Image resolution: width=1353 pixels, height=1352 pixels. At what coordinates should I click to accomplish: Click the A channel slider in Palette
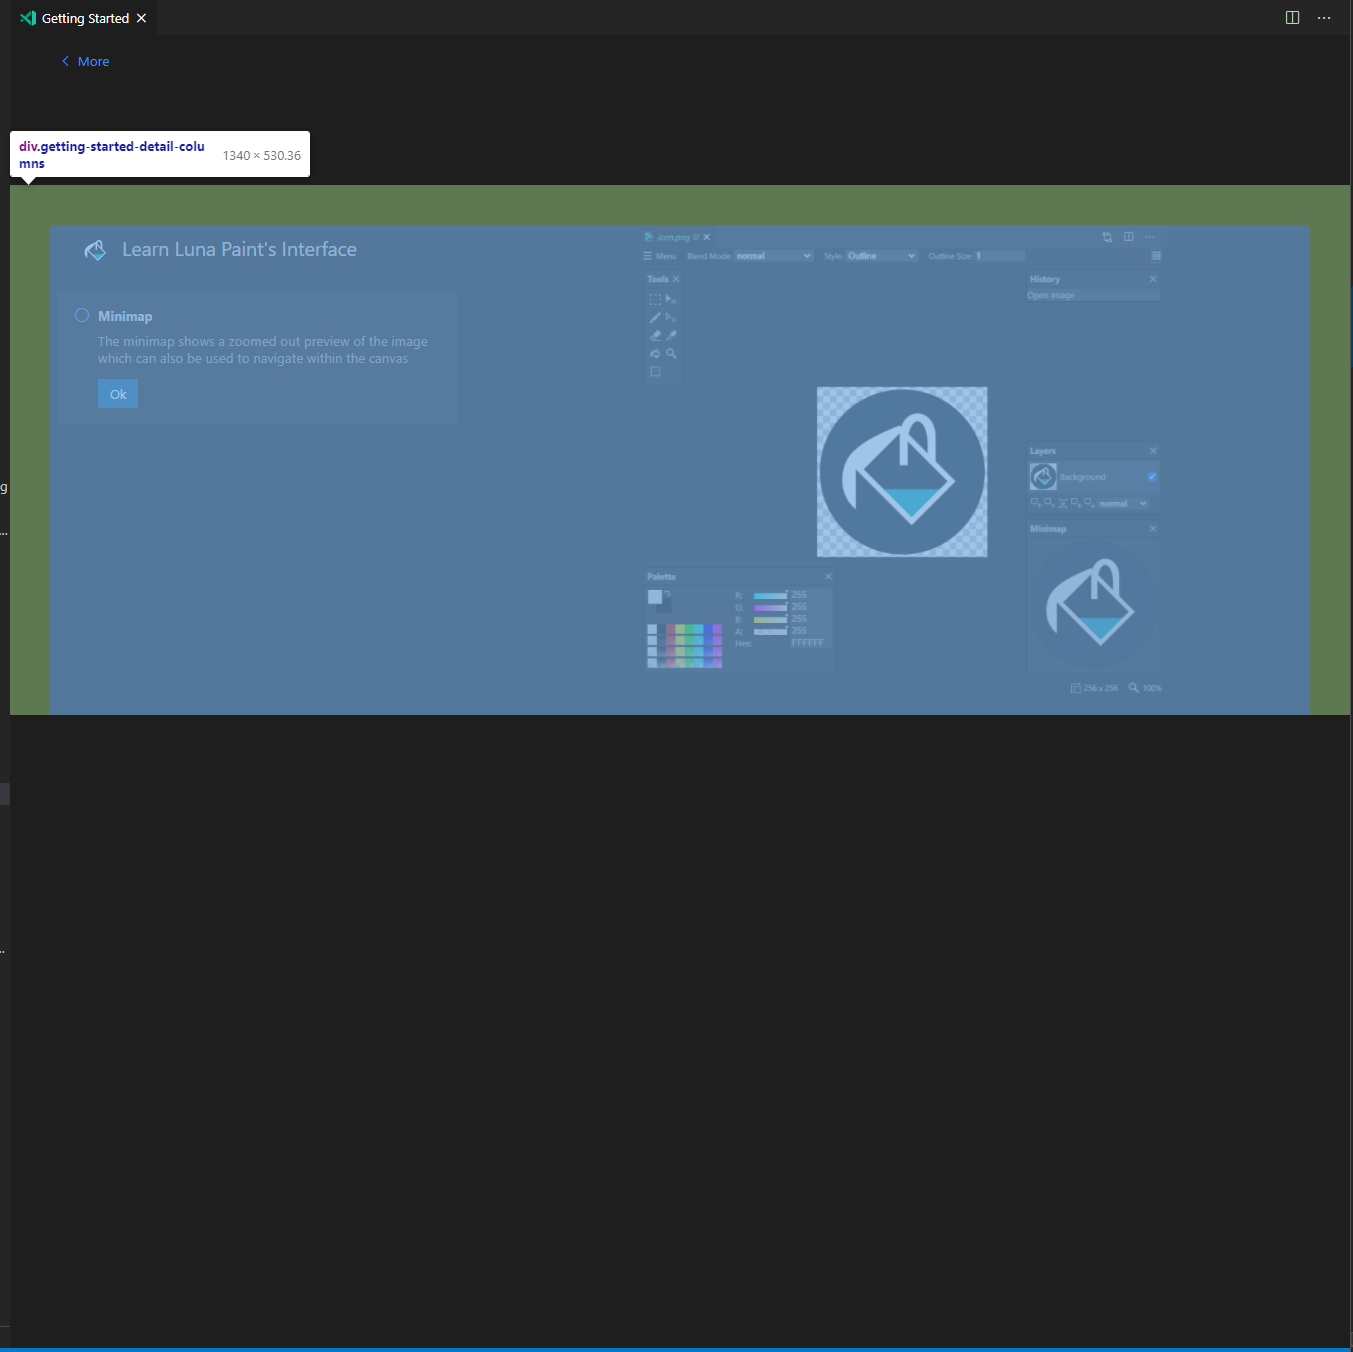[x=770, y=632]
